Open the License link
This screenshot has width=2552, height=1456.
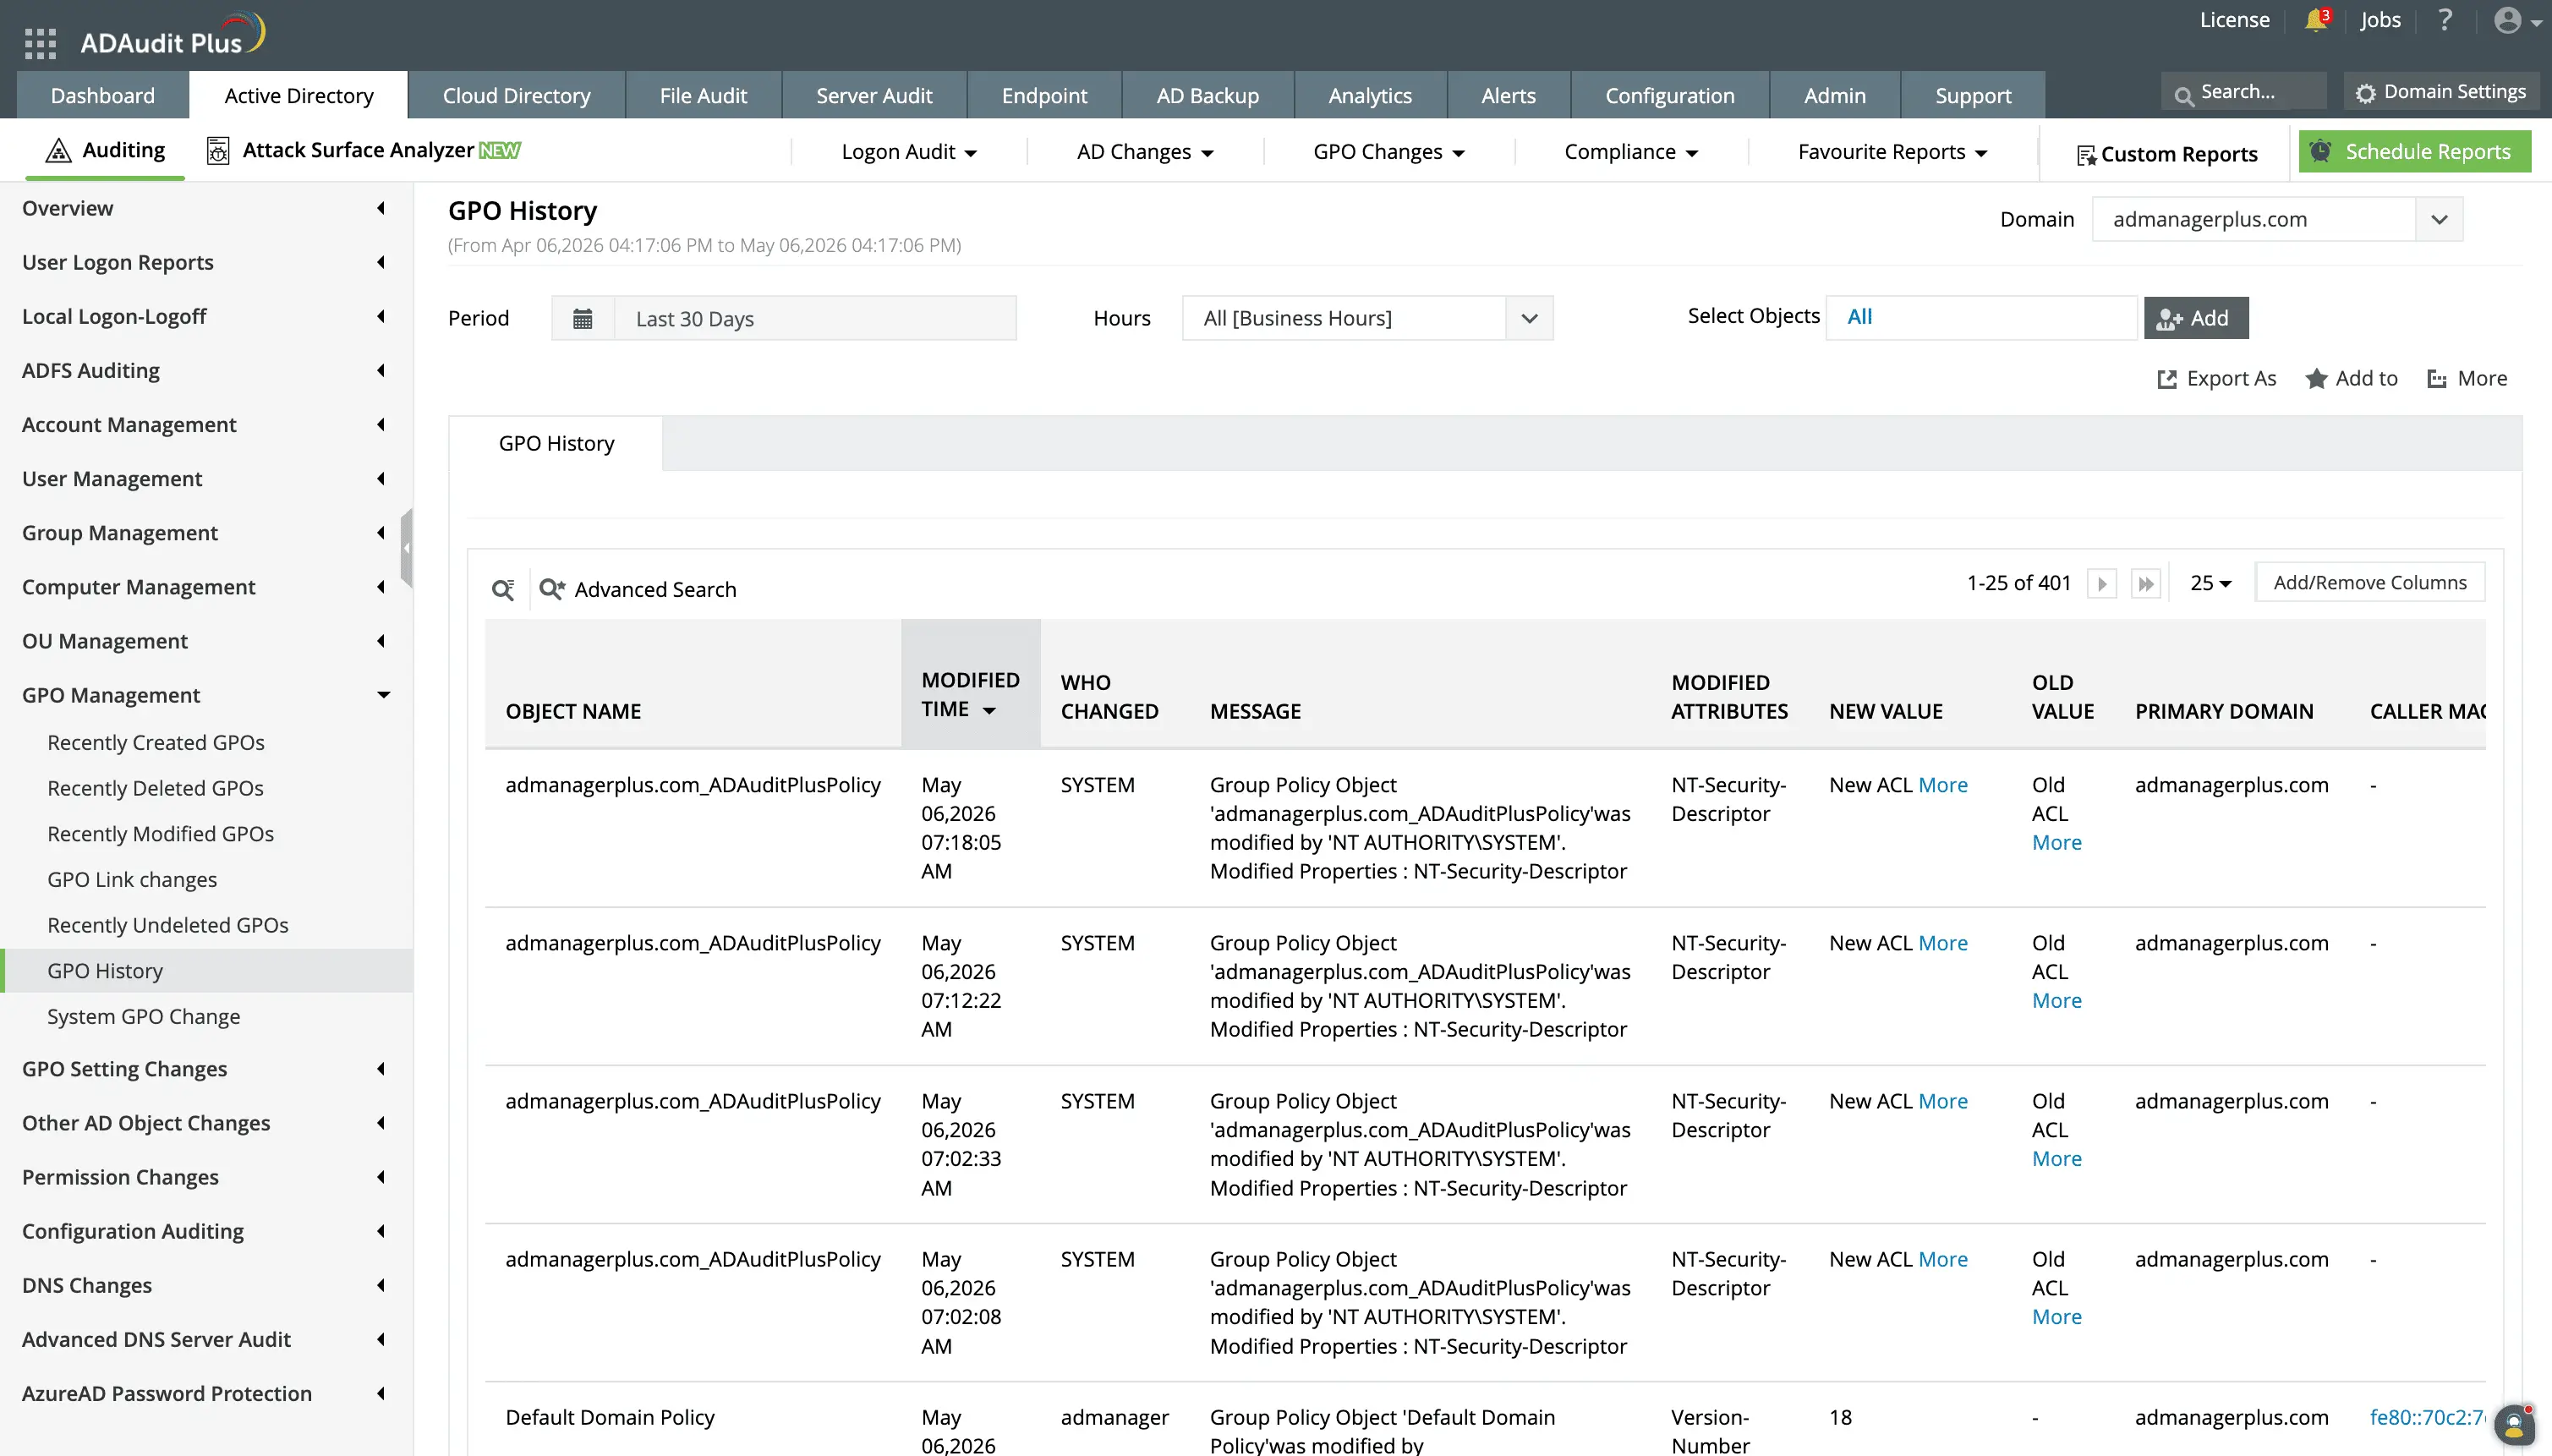2234,20
